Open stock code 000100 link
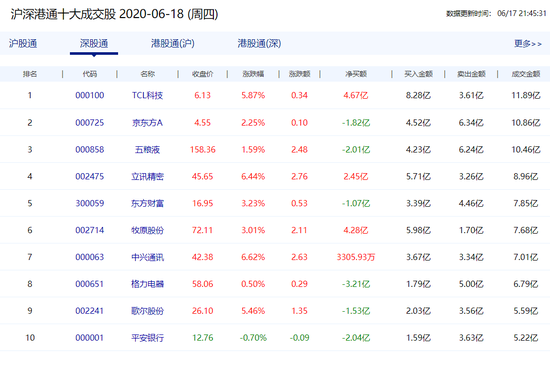 click(x=90, y=95)
